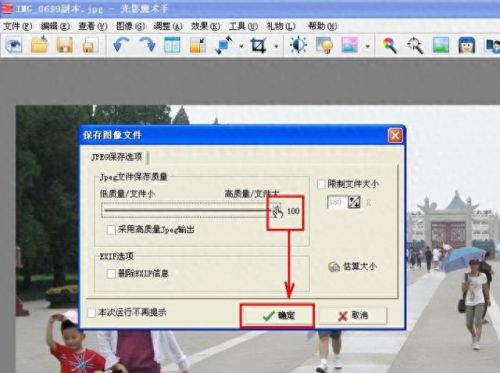Open the compare view icon
The image size is (500, 373).
click(172, 45)
